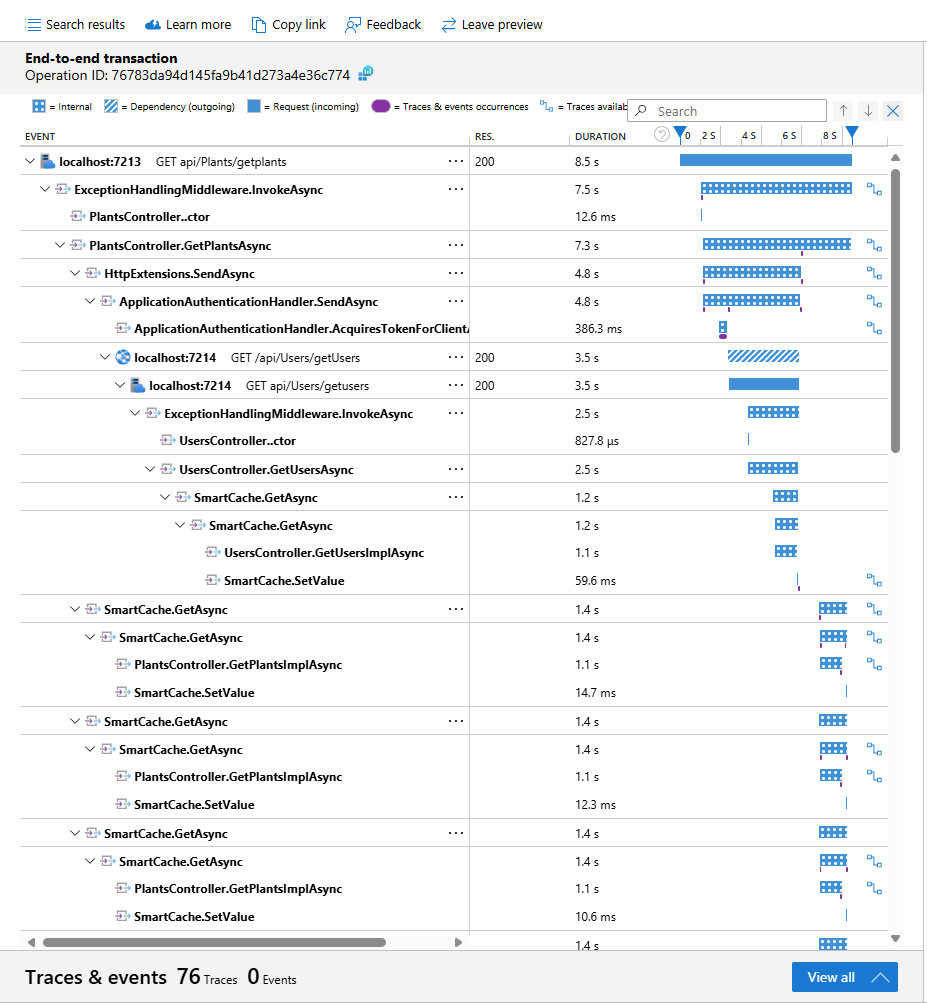This screenshot has width=927, height=1003.
Task: Click the Search results list icon
Action: [x=33, y=25]
